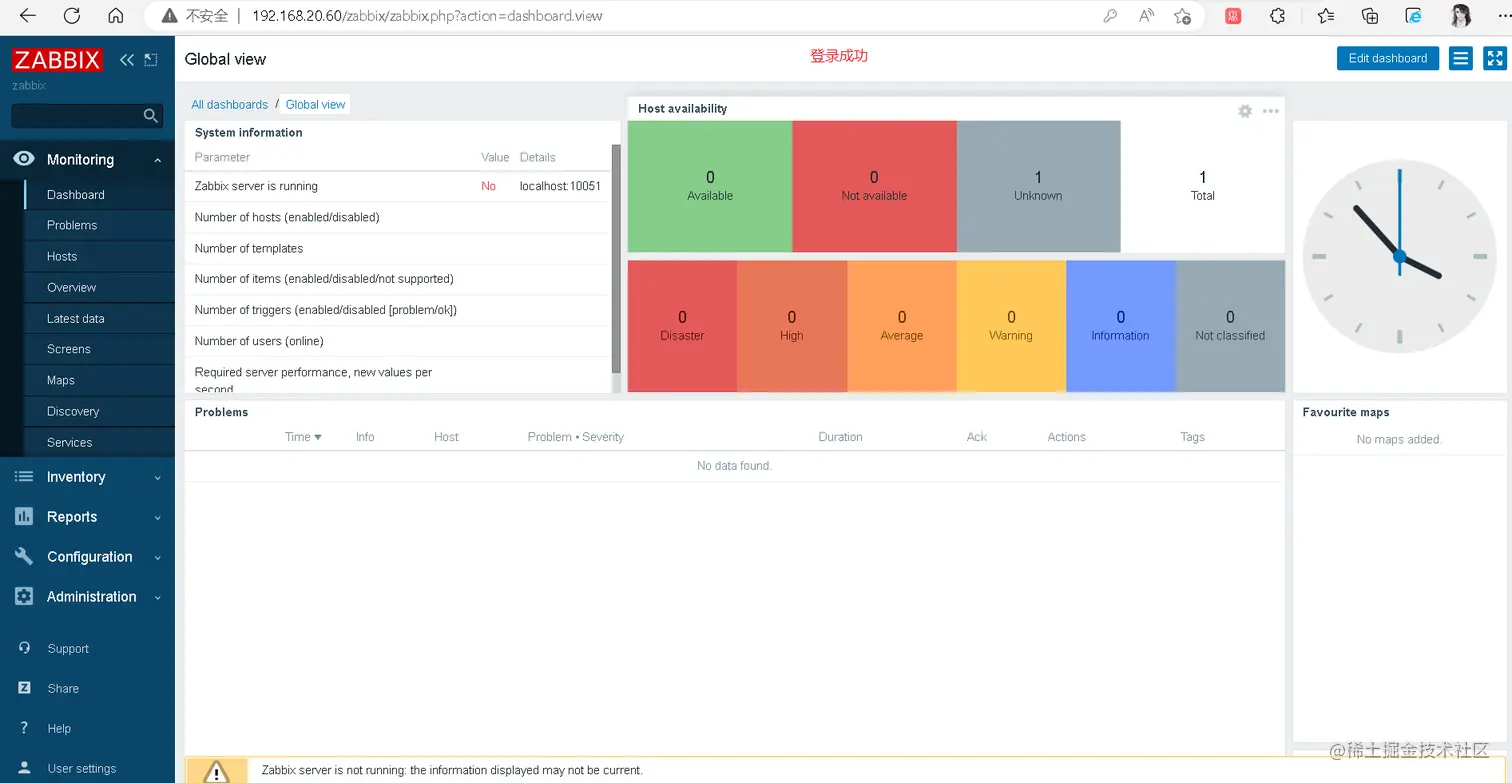1512x783 pixels.
Task: Click the Not classified severity tile
Action: pos(1230,326)
